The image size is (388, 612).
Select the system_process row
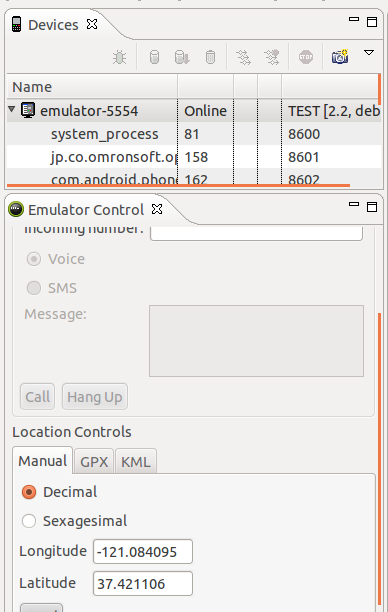coord(194,134)
